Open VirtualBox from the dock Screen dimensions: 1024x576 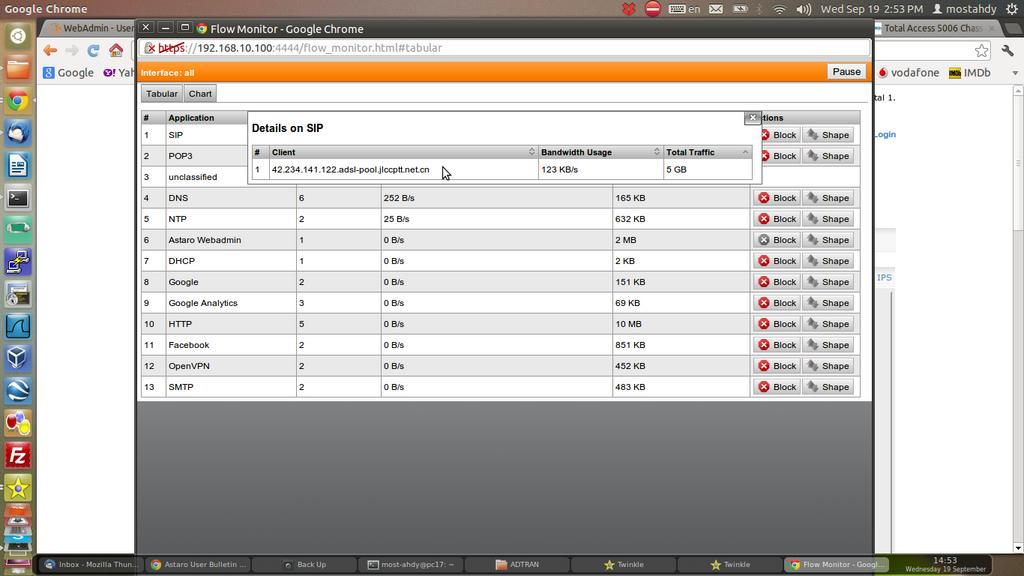tap(18, 358)
